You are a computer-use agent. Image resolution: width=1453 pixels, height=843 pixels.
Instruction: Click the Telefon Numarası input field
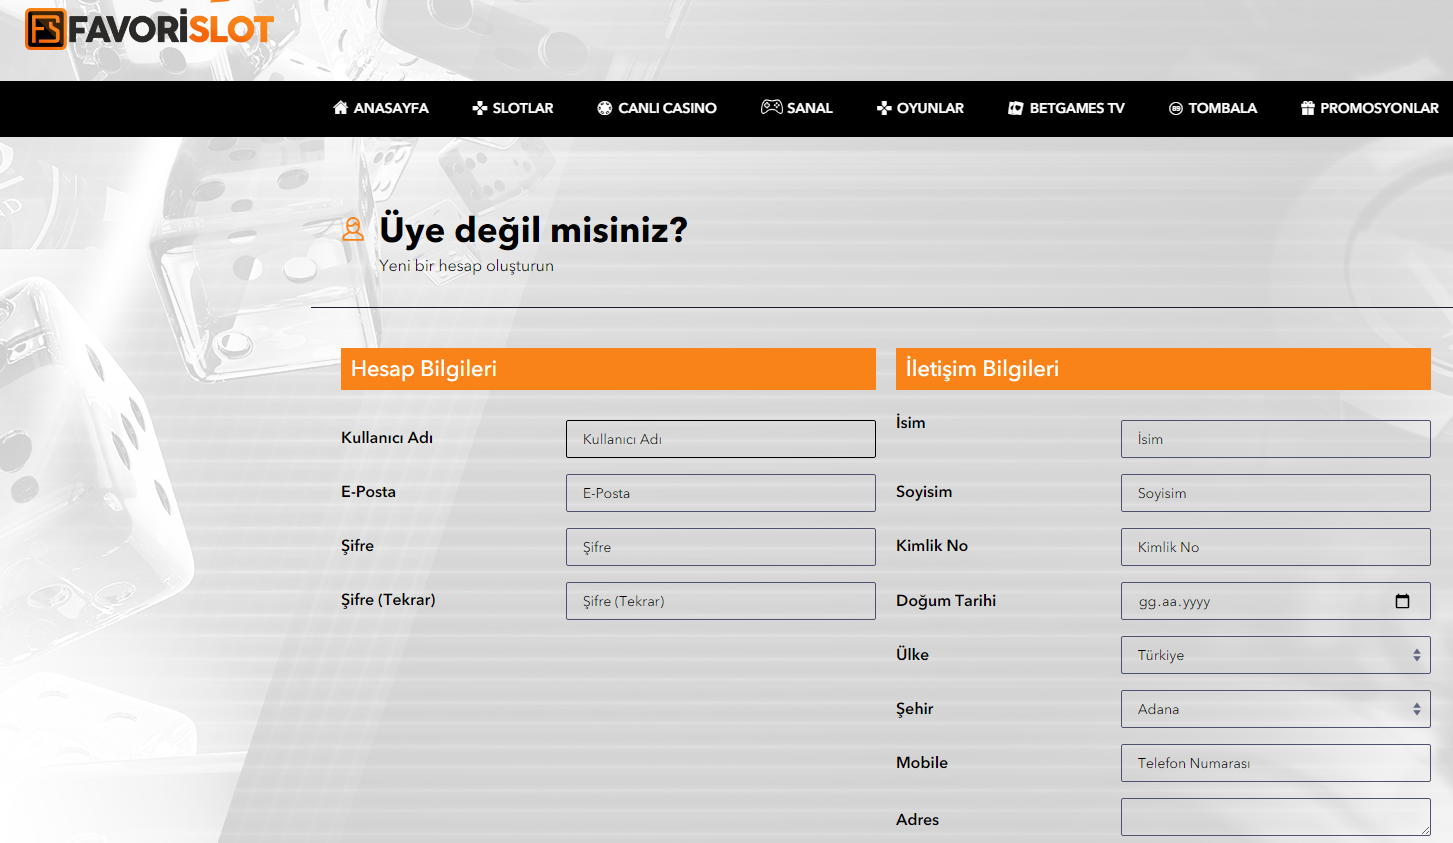click(1275, 762)
